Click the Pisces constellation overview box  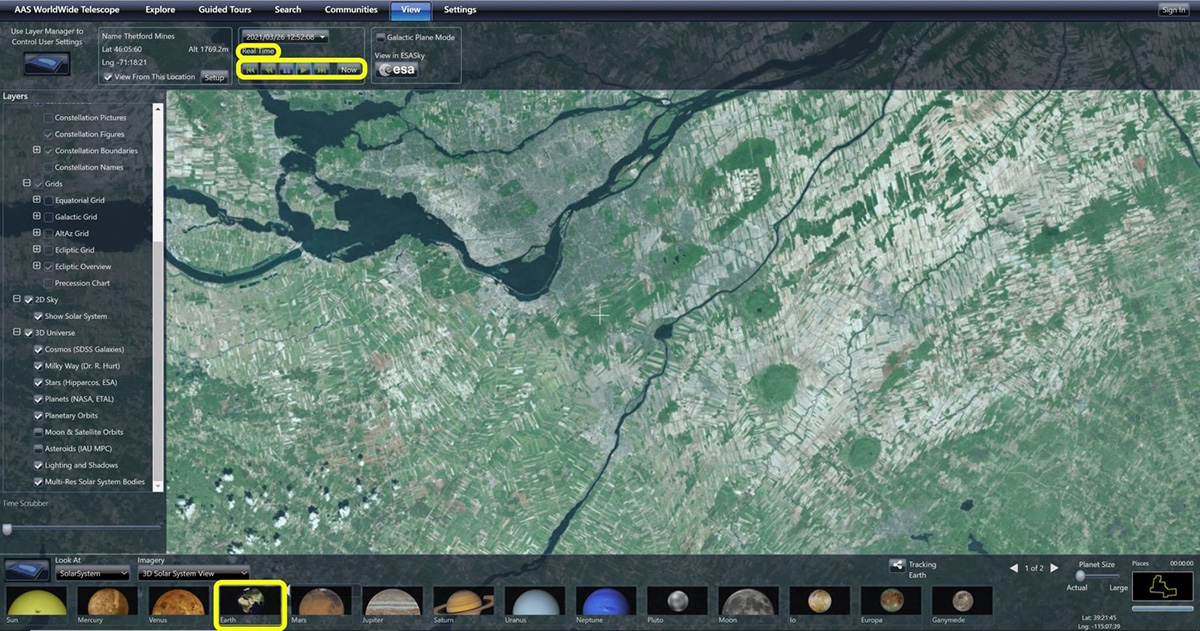1163,587
